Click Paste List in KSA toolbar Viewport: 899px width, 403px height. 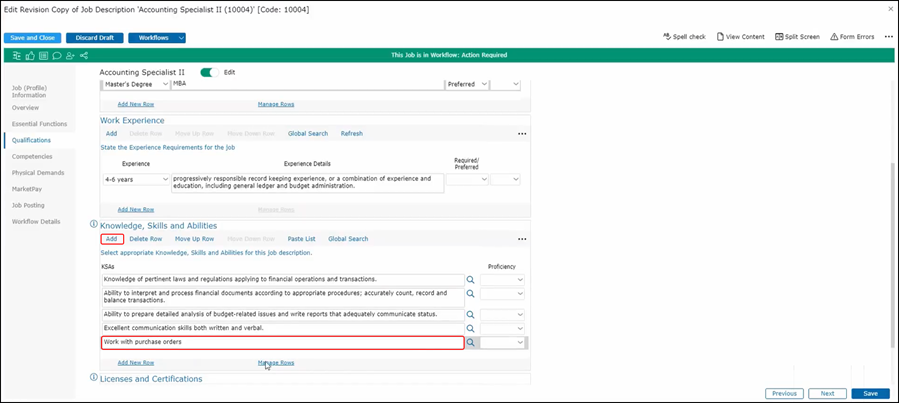point(301,239)
